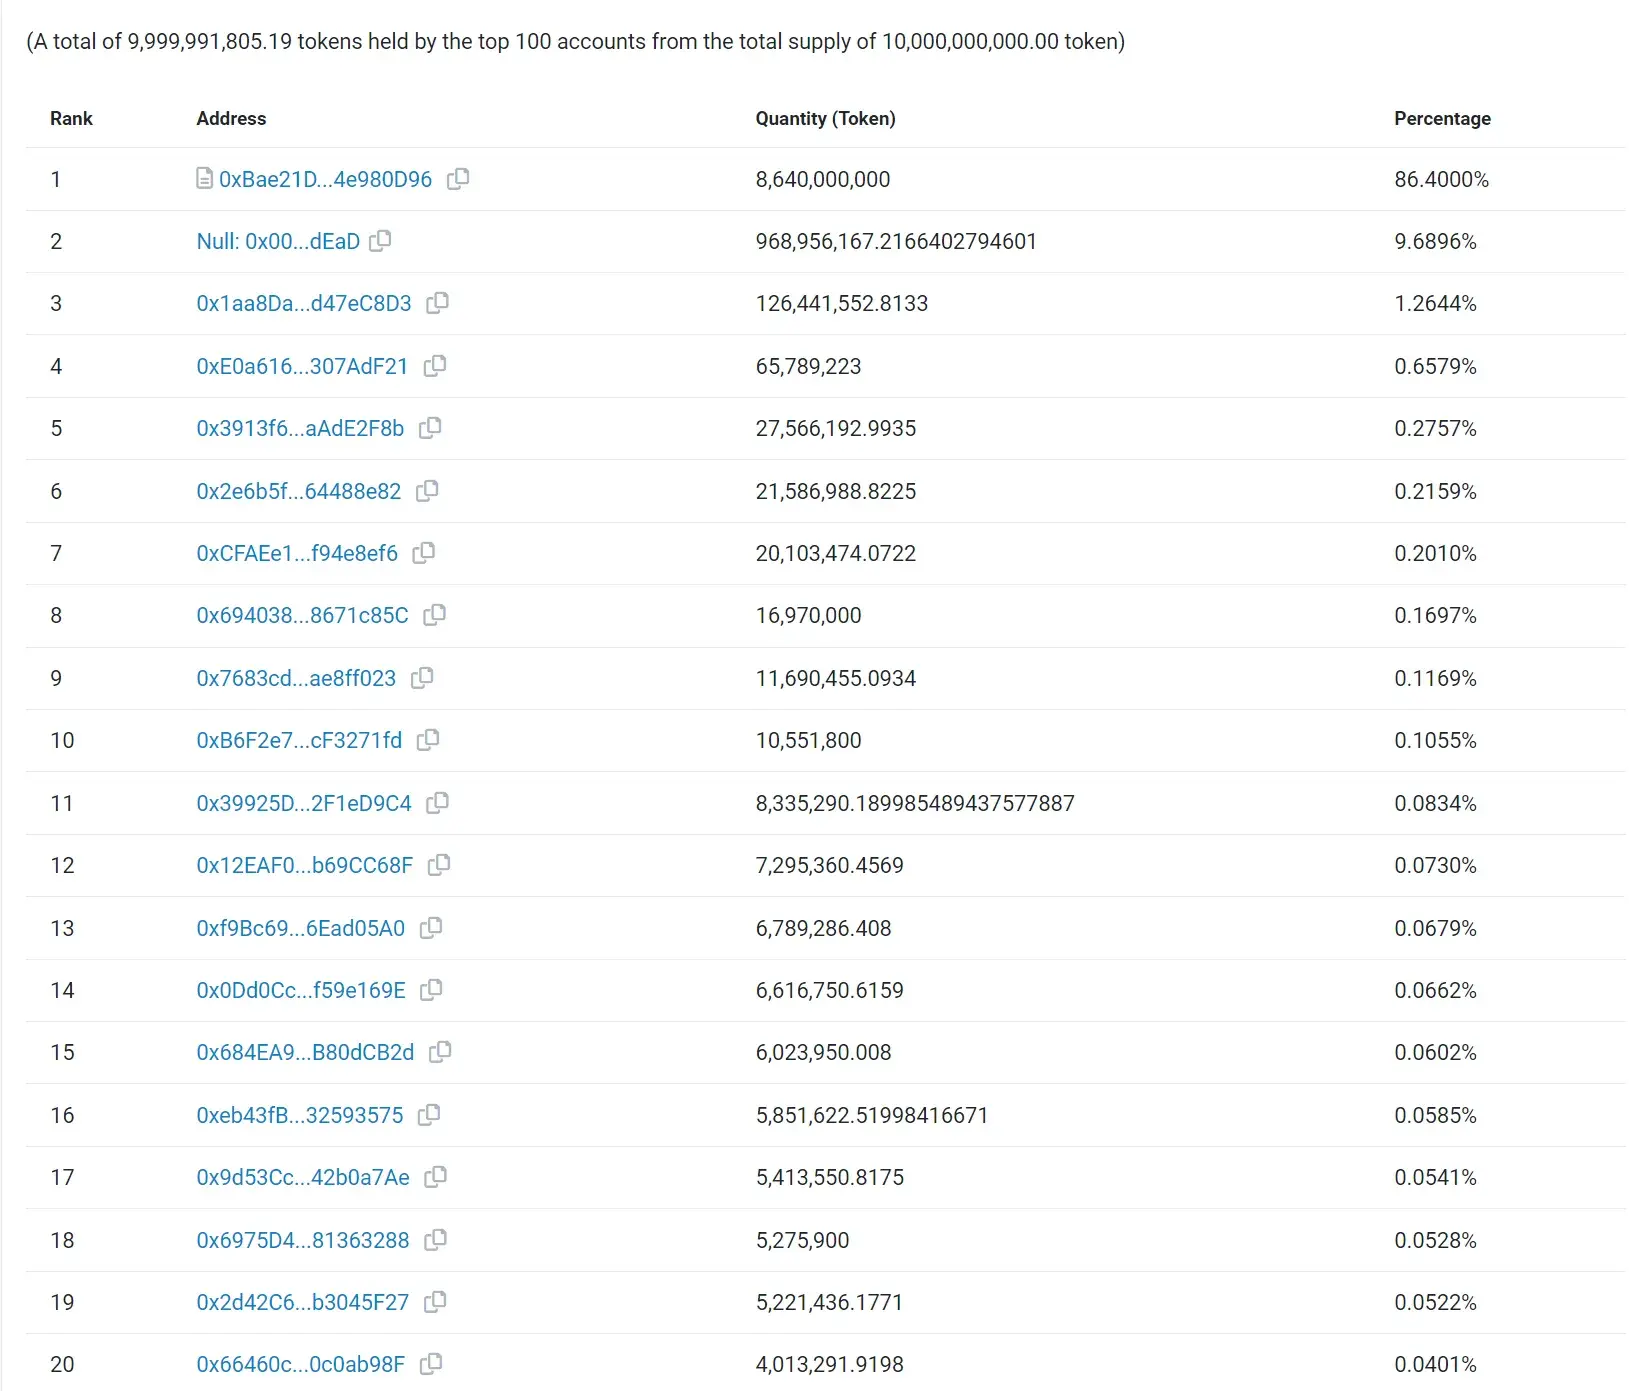Open address 0x6975D4...81363288
Screen dimensions: 1629x1391
point(303,1240)
